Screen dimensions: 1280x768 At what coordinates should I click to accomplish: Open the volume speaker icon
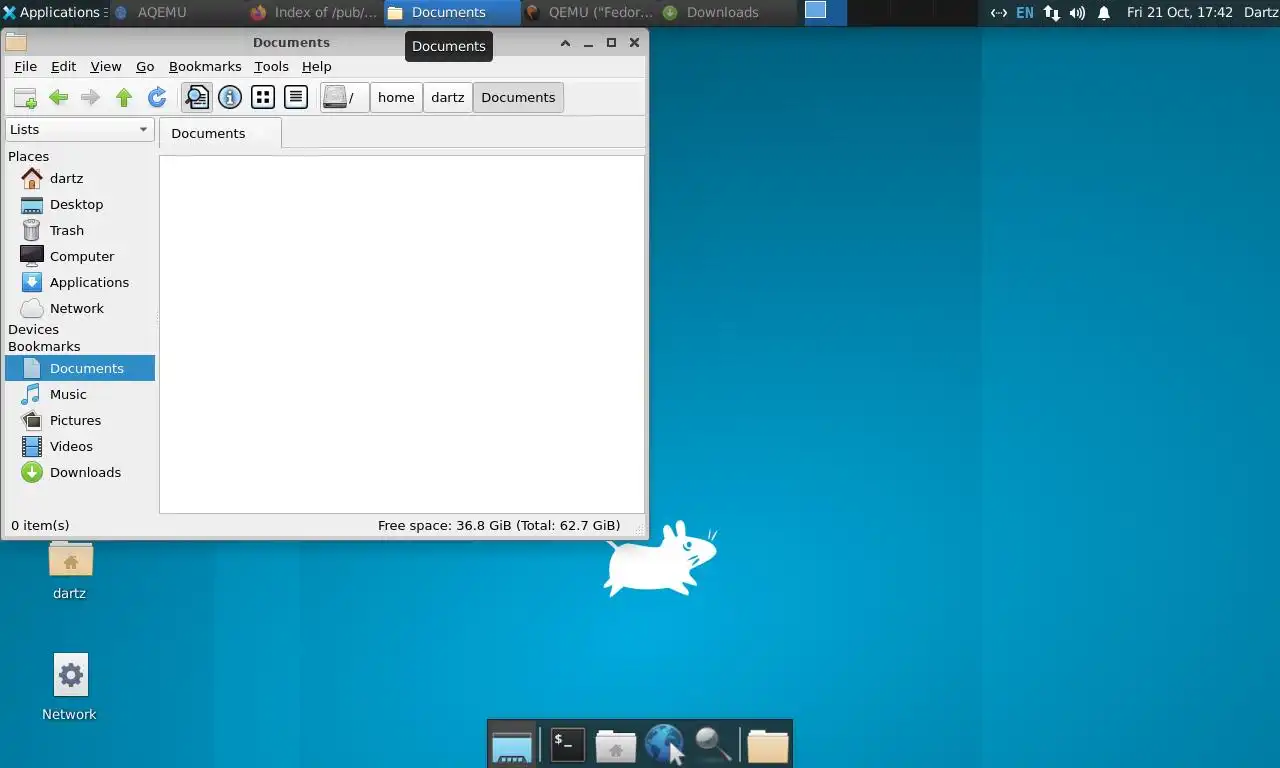pyautogui.click(x=1077, y=13)
